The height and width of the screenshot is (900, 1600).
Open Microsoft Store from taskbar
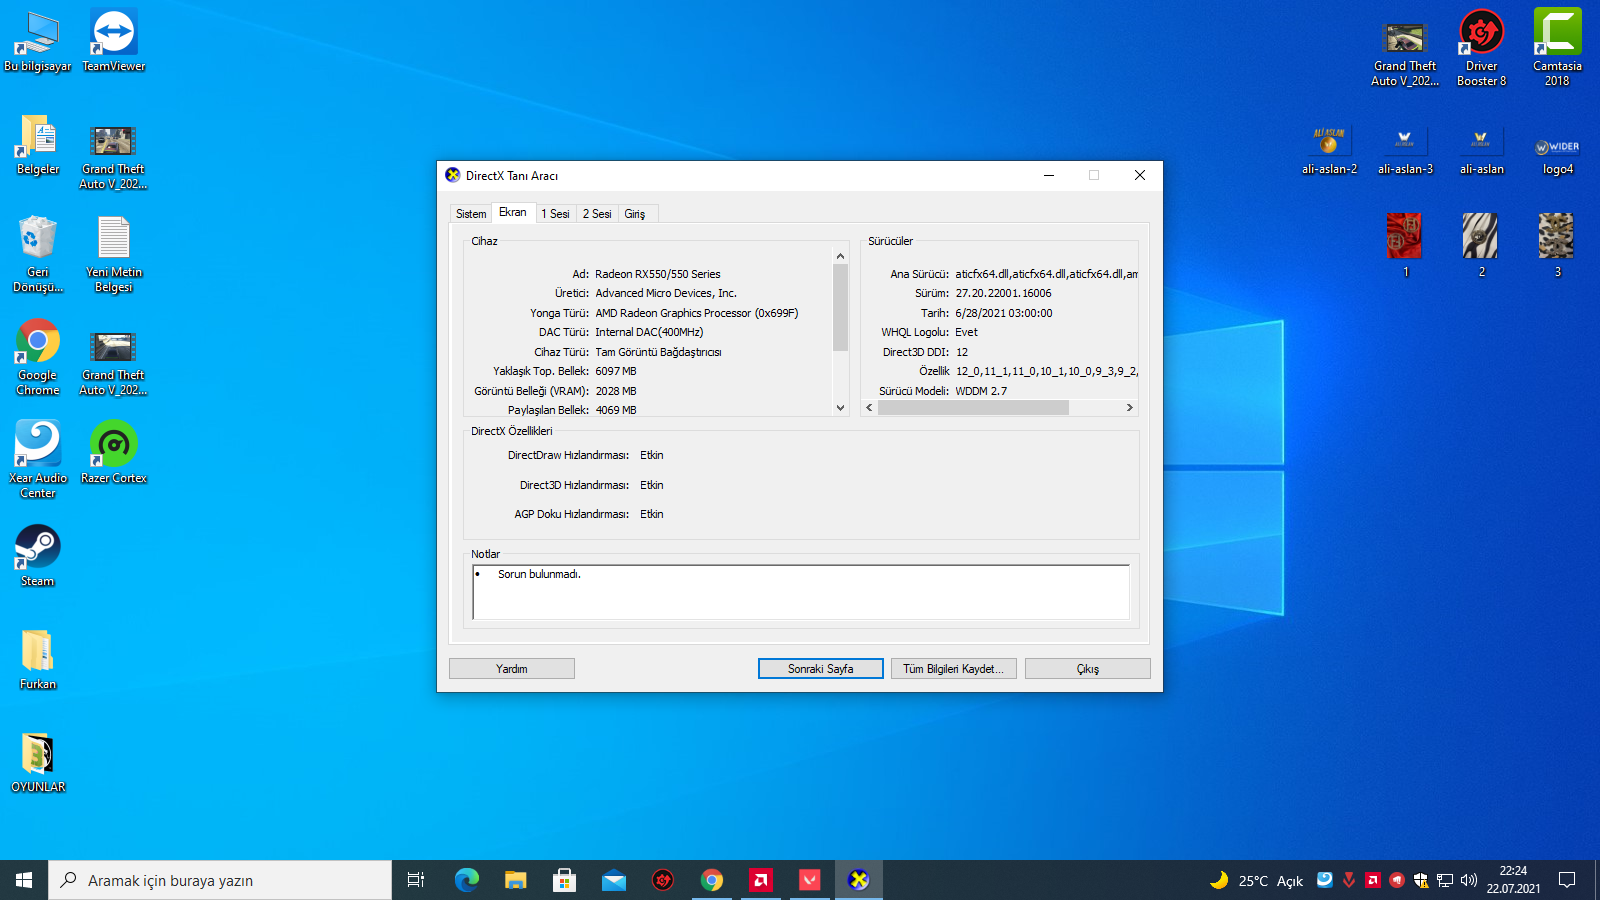click(565, 880)
